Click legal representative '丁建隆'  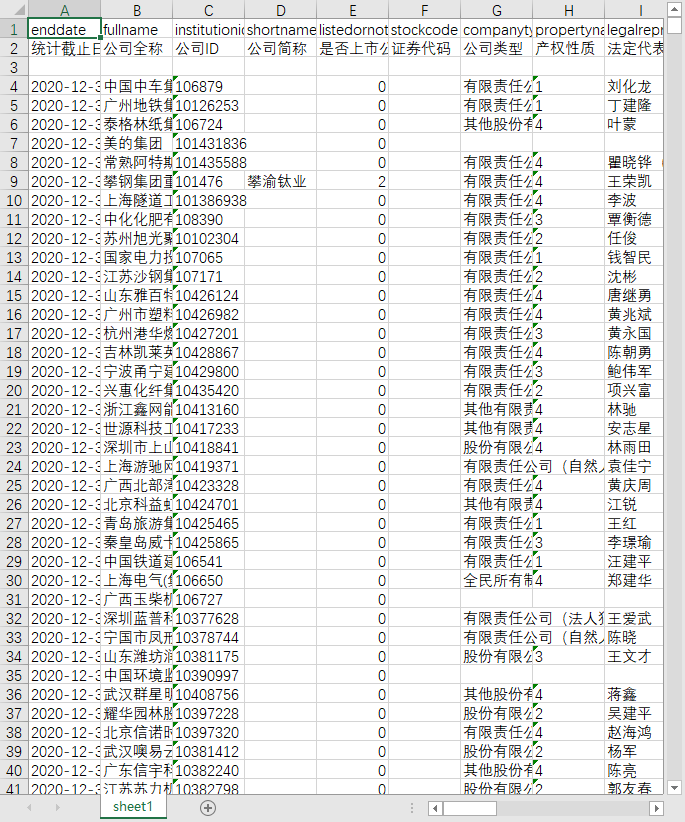[x=634, y=105]
